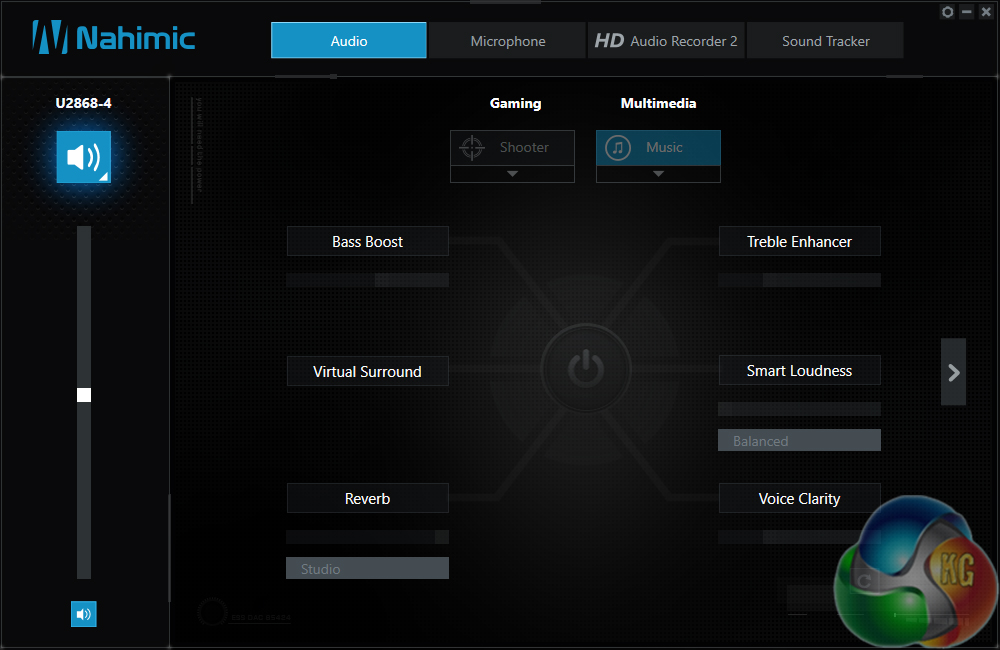Click the crosshair icon on Shooter

click(472, 147)
